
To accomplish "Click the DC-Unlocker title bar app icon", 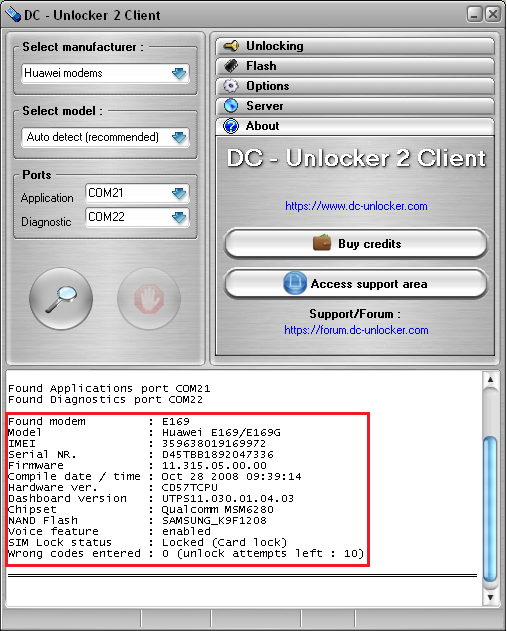I will coord(13,14).
